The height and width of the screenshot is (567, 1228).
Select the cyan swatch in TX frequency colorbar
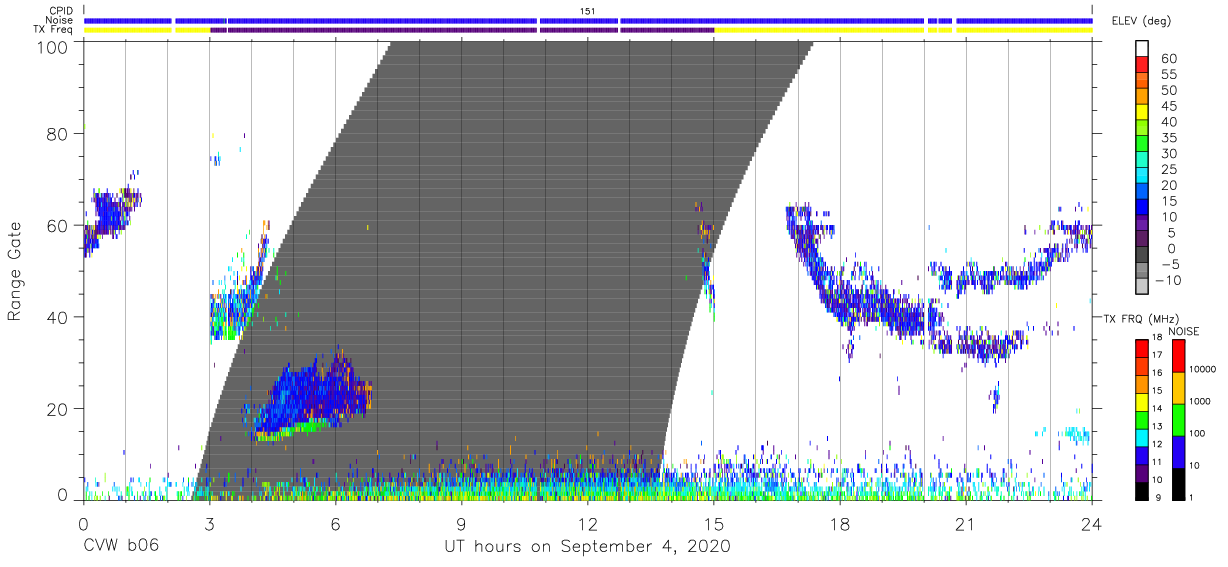click(x=1141, y=437)
